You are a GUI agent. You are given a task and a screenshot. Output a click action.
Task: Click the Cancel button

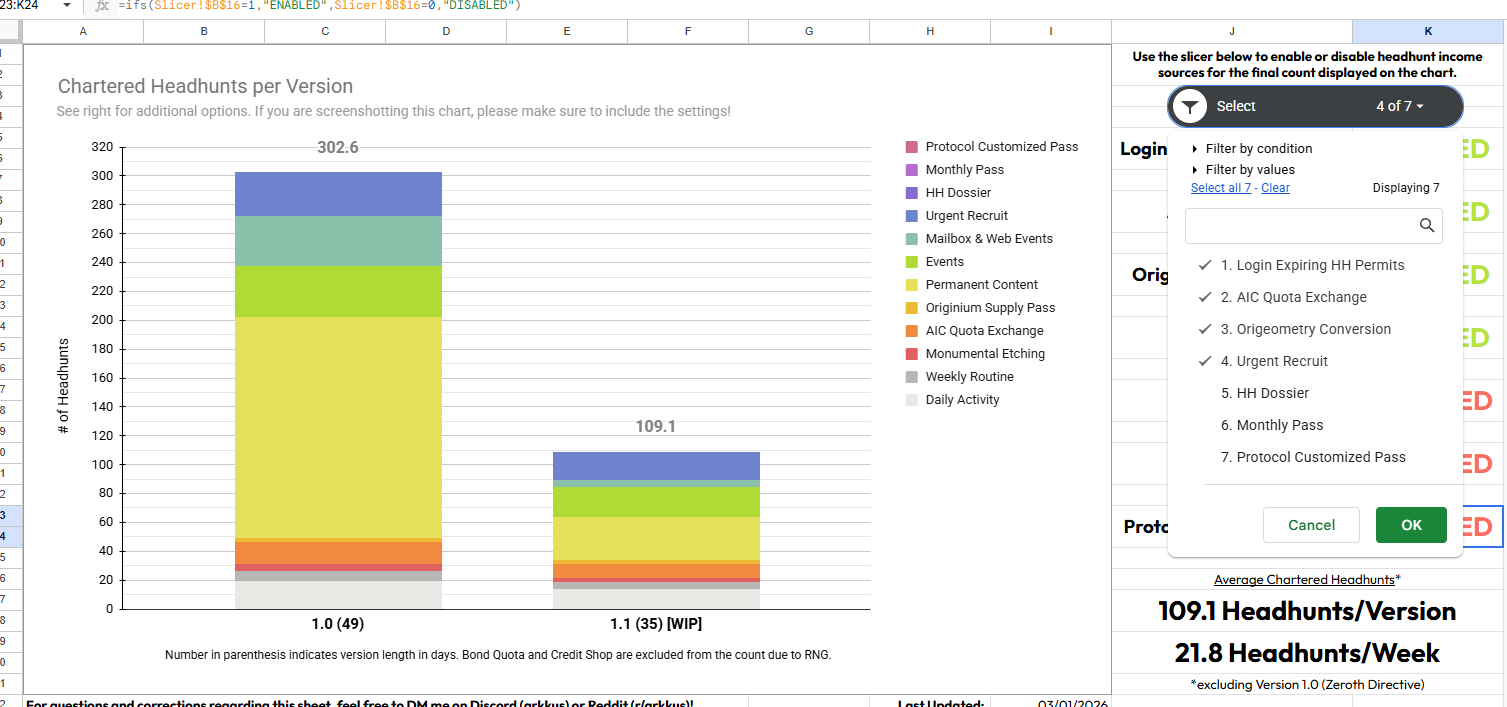click(1311, 525)
